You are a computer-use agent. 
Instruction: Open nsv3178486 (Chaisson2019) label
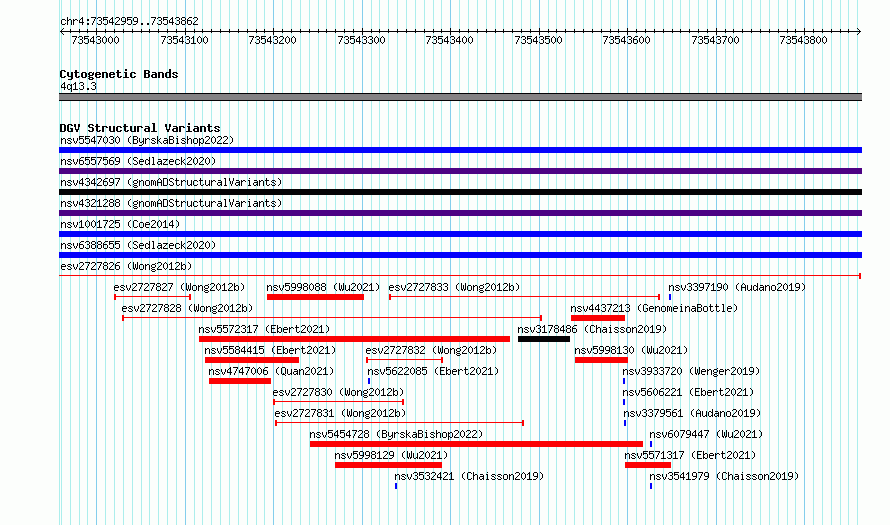coord(592,329)
